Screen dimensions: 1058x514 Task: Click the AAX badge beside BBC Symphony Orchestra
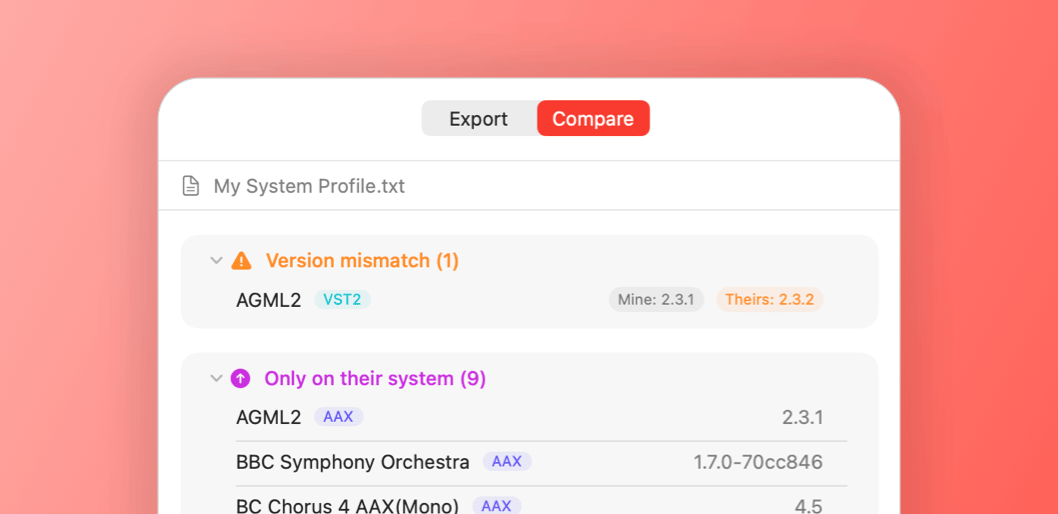(507, 462)
